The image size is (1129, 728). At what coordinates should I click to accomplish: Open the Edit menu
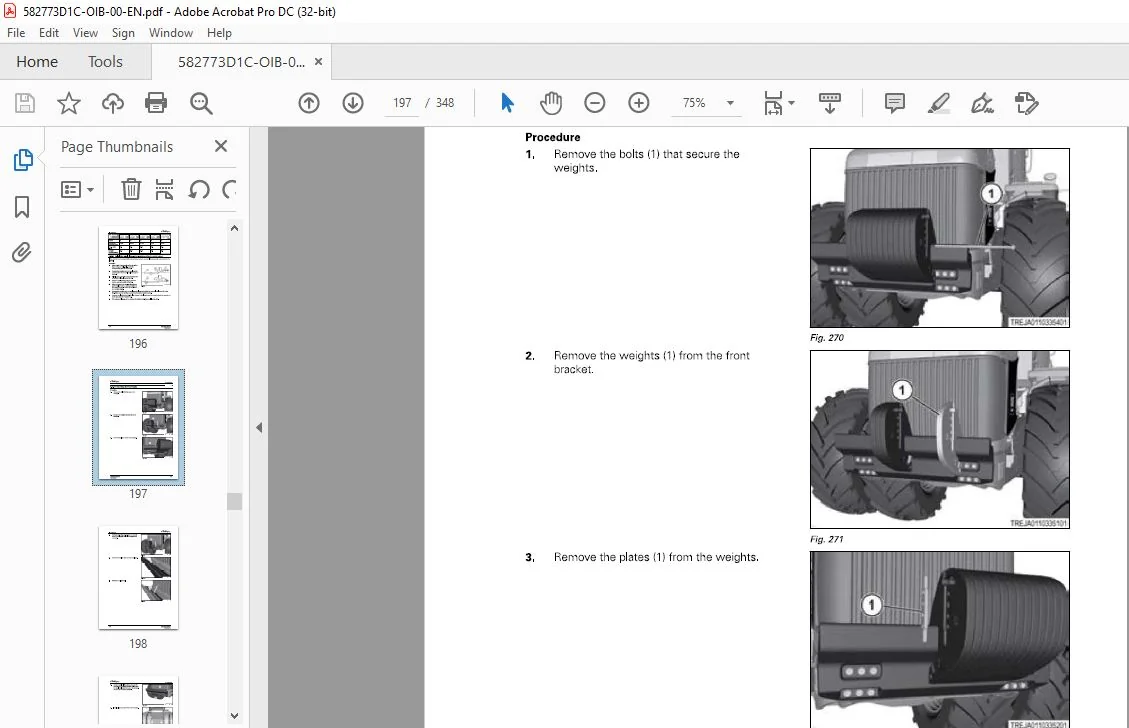coord(49,33)
